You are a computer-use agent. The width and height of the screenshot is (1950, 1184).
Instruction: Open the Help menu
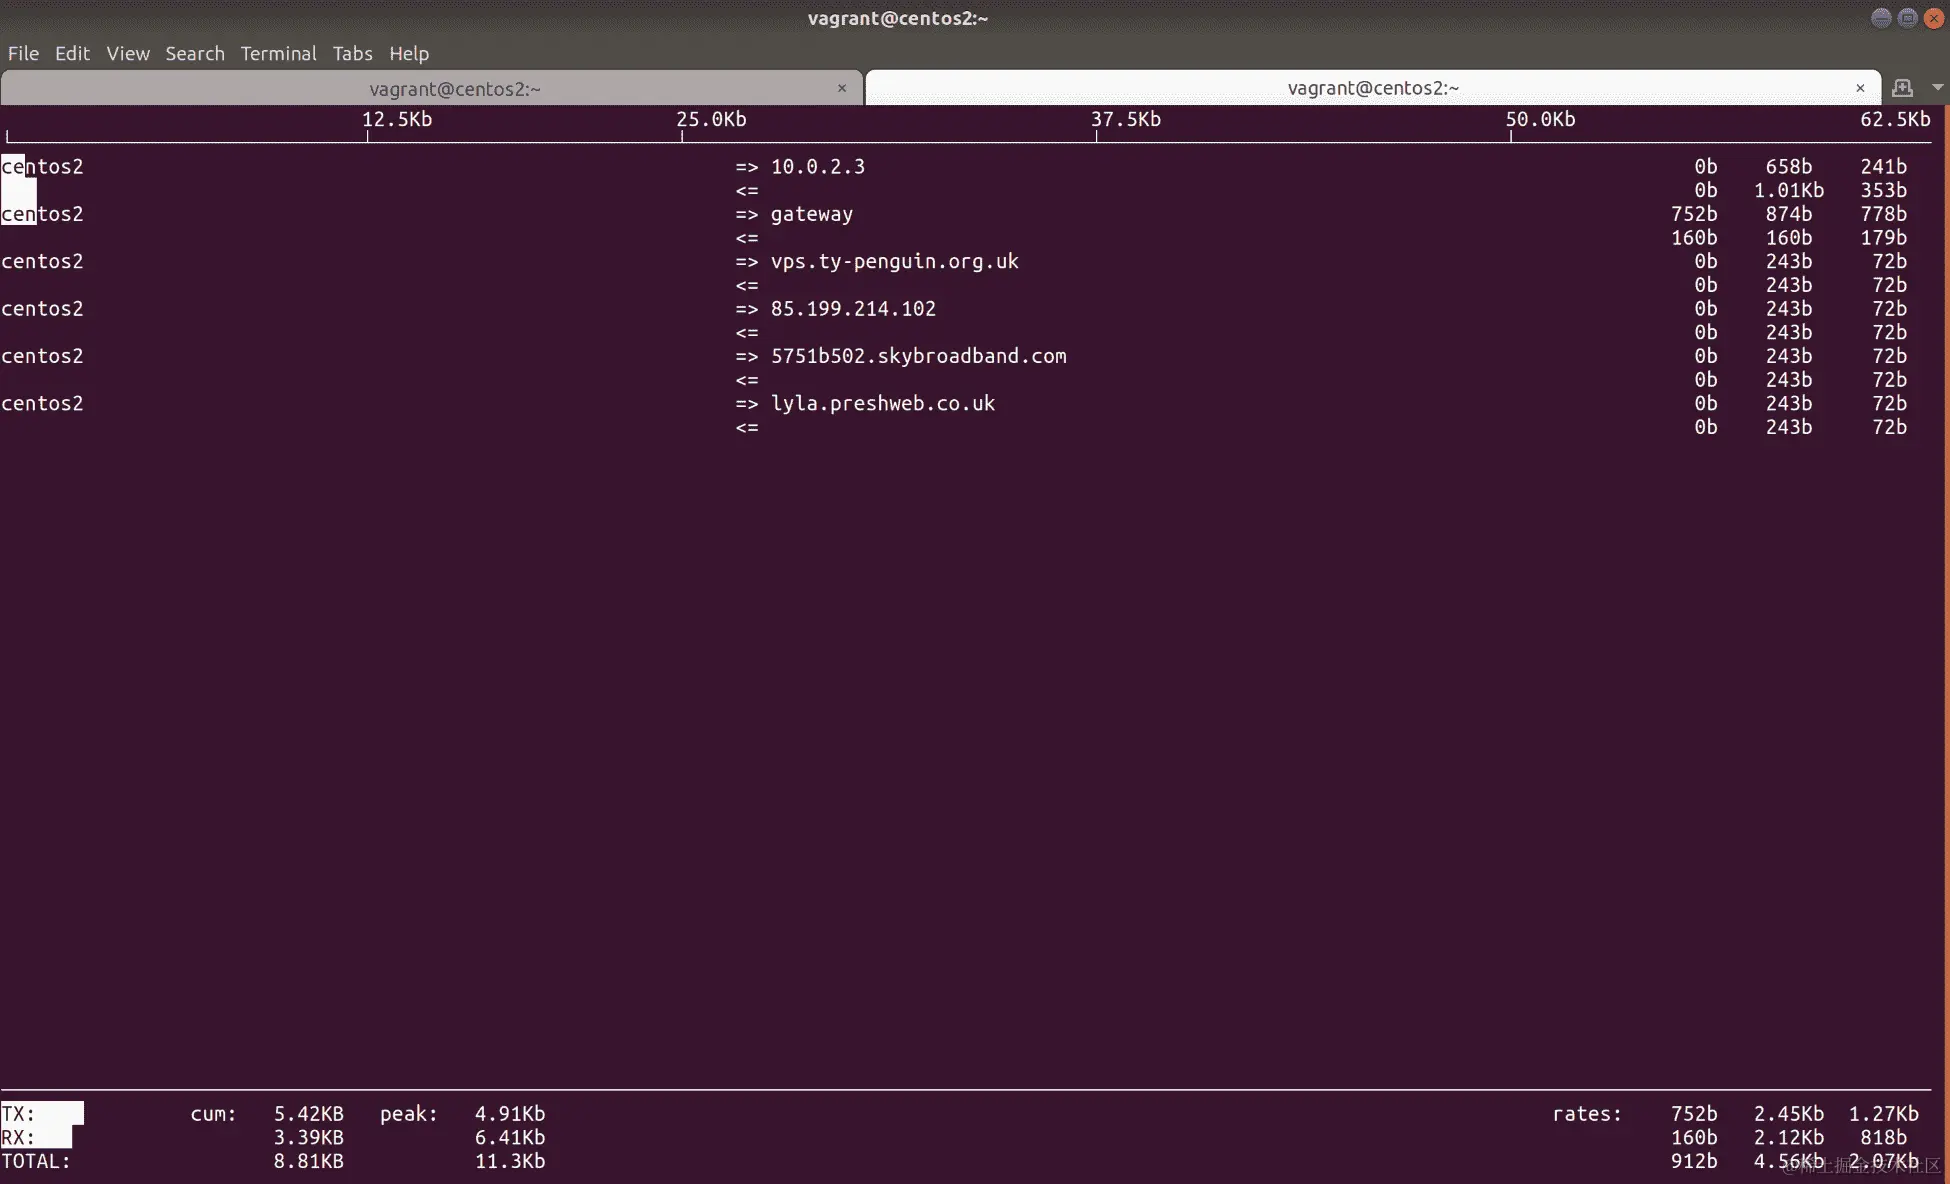coord(409,53)
